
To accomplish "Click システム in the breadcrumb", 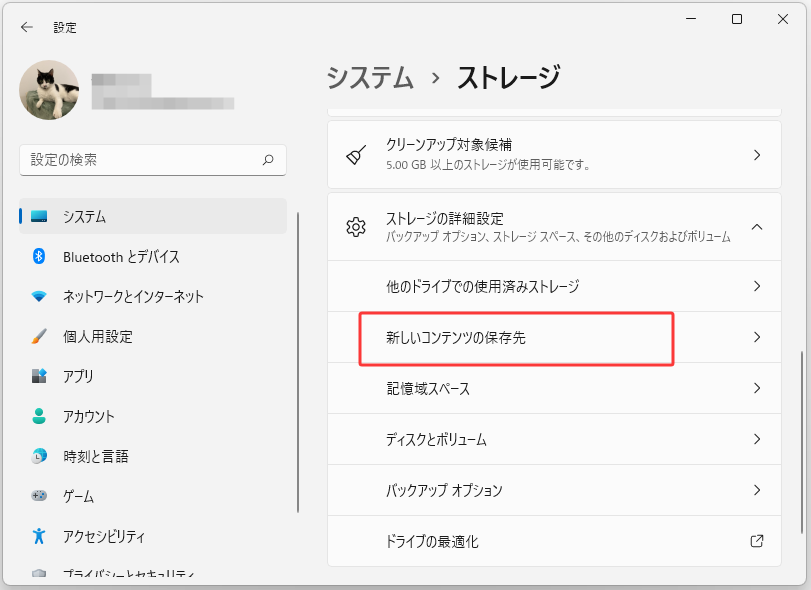I will point(369,78).
